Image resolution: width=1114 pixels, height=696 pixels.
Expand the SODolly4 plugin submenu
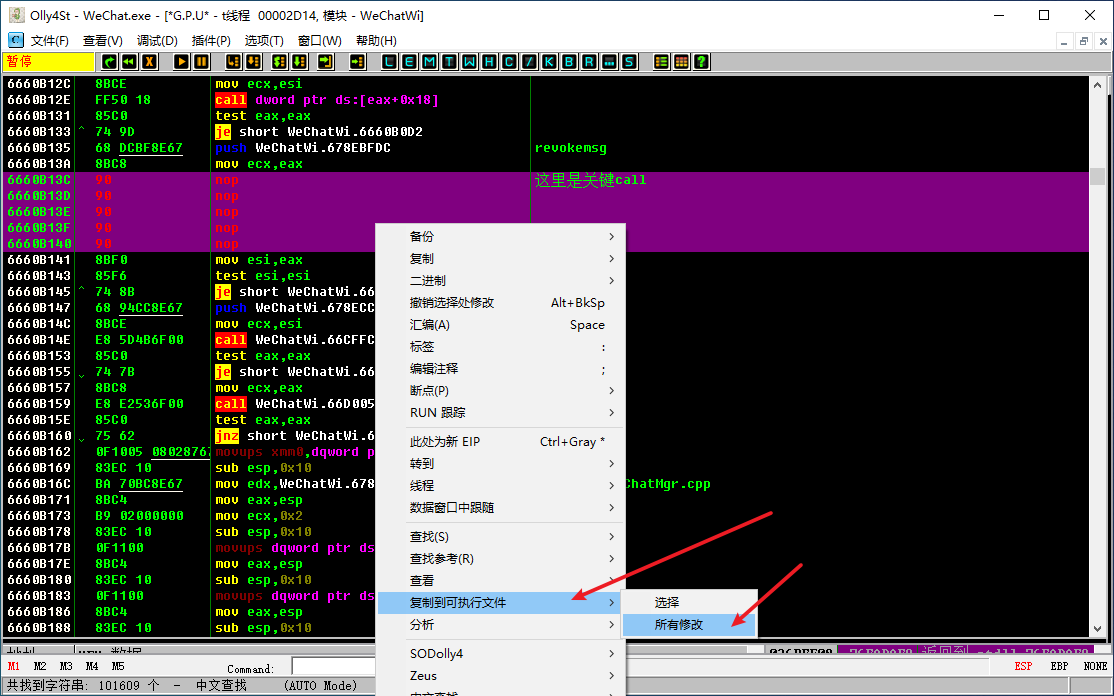[x=501, y=654]
